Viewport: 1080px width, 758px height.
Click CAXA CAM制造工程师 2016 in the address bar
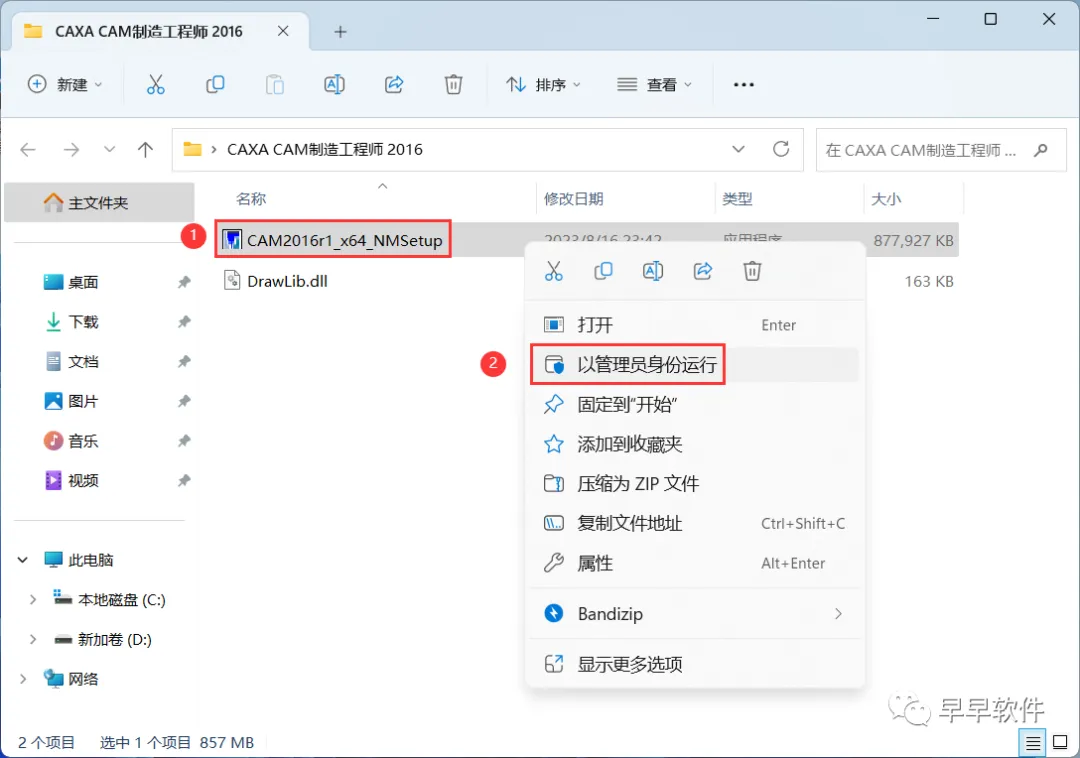(x=325, y=149)
